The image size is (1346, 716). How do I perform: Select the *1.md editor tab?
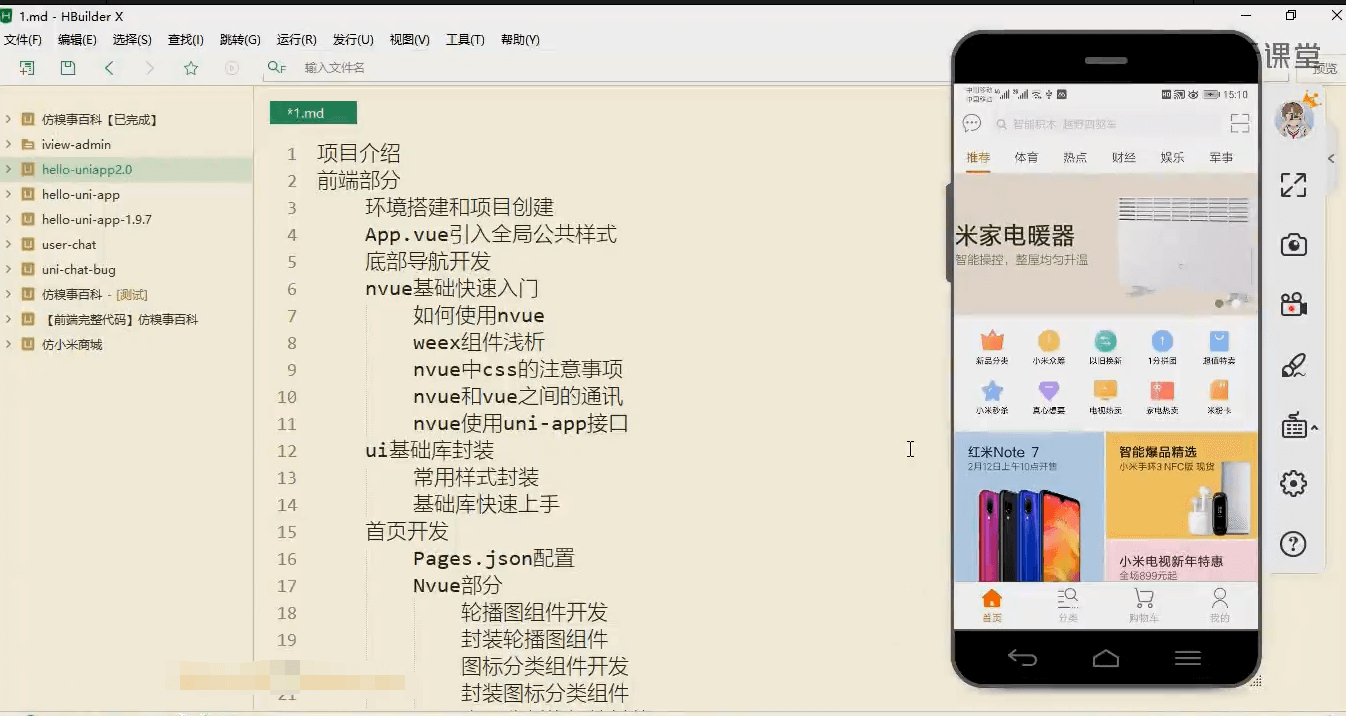point(313,113)
